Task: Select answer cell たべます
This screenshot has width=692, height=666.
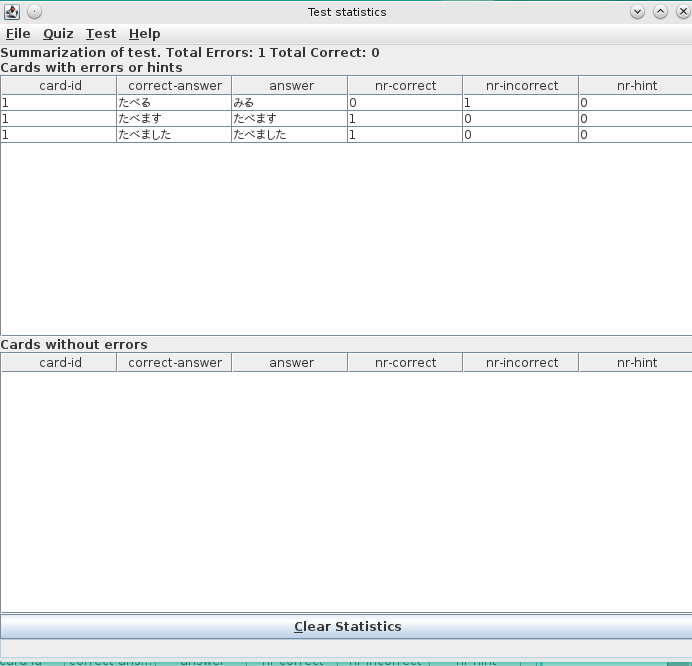Action: [290, 118]
